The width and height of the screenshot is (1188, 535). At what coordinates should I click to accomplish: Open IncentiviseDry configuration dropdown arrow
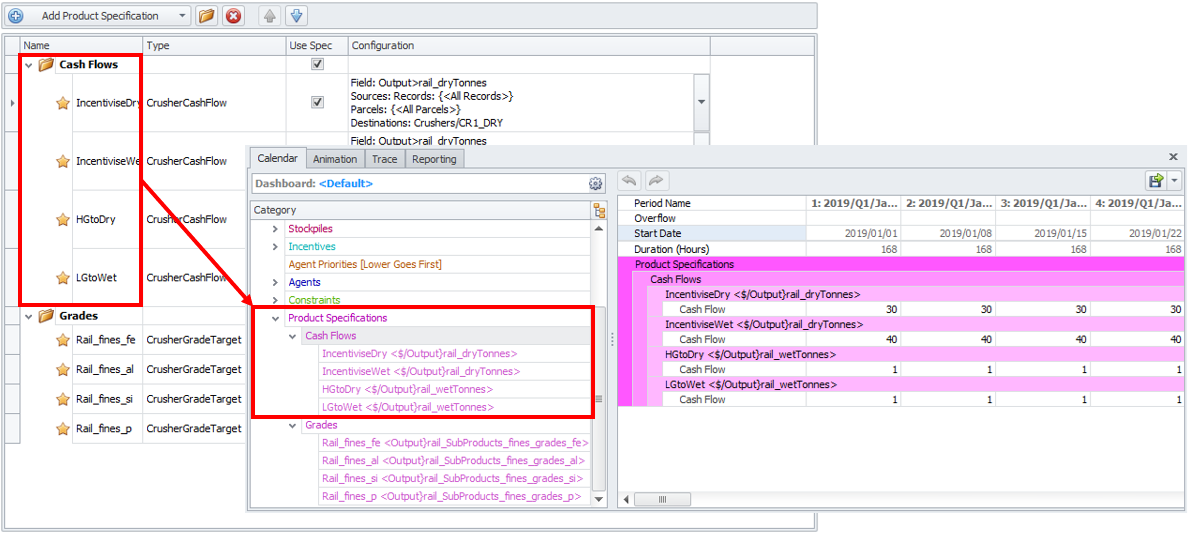pos(701,102)
